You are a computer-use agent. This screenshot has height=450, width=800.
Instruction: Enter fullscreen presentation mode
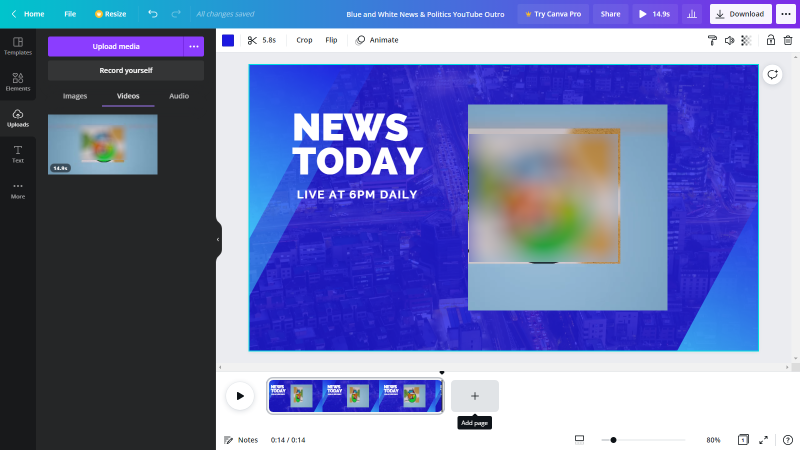tap(764, 440)
